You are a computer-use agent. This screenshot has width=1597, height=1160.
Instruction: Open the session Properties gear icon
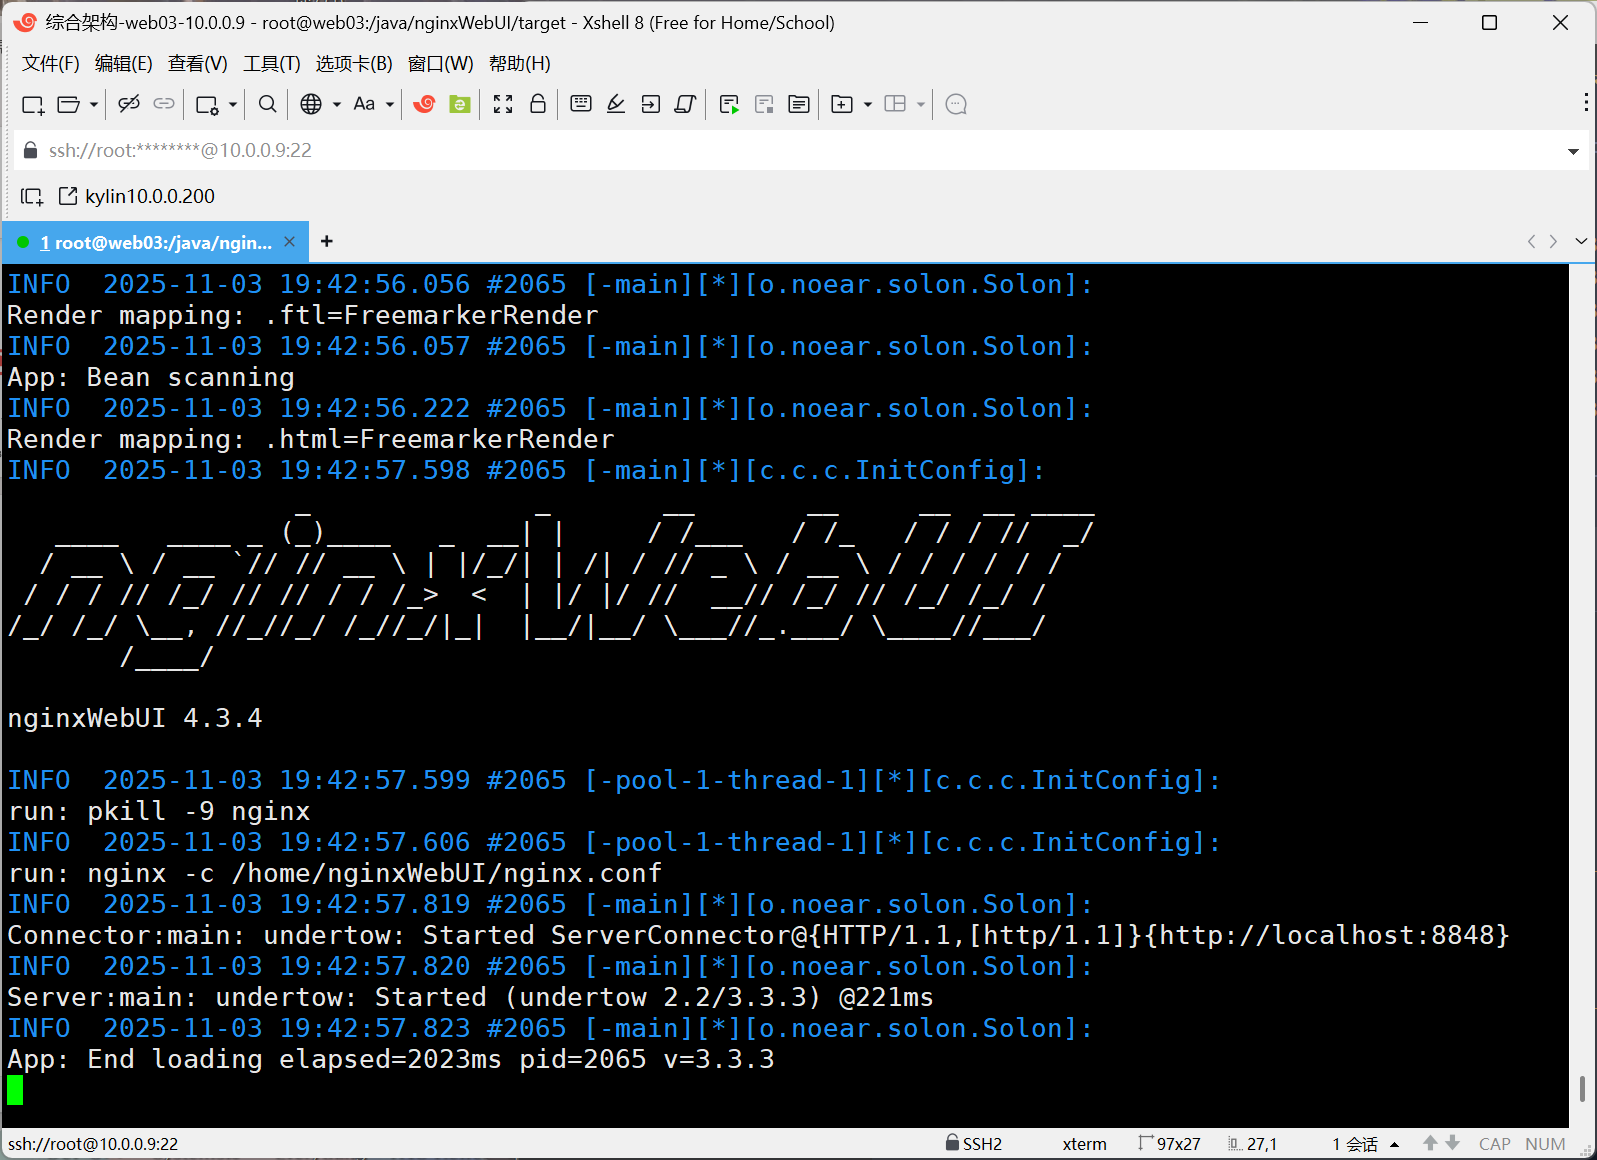click(x=208, y=104)
